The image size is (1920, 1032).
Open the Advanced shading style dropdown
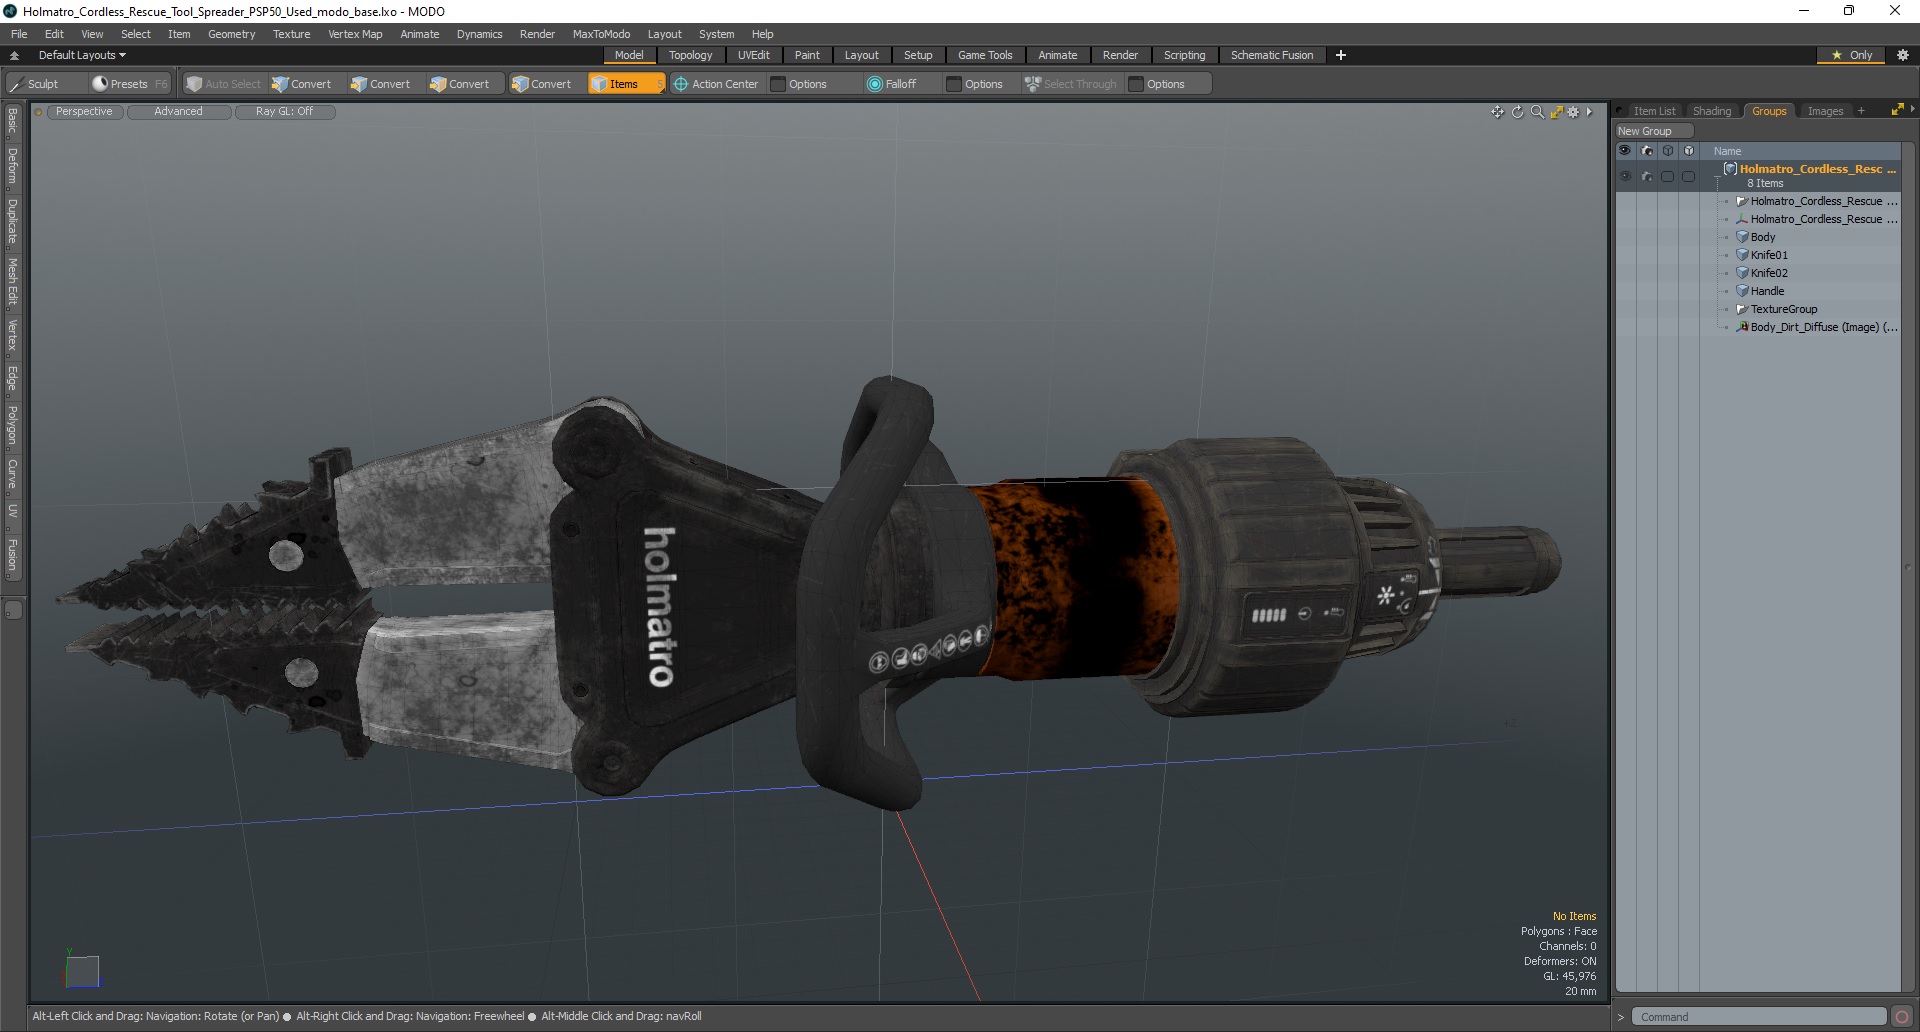click(178, 112)
